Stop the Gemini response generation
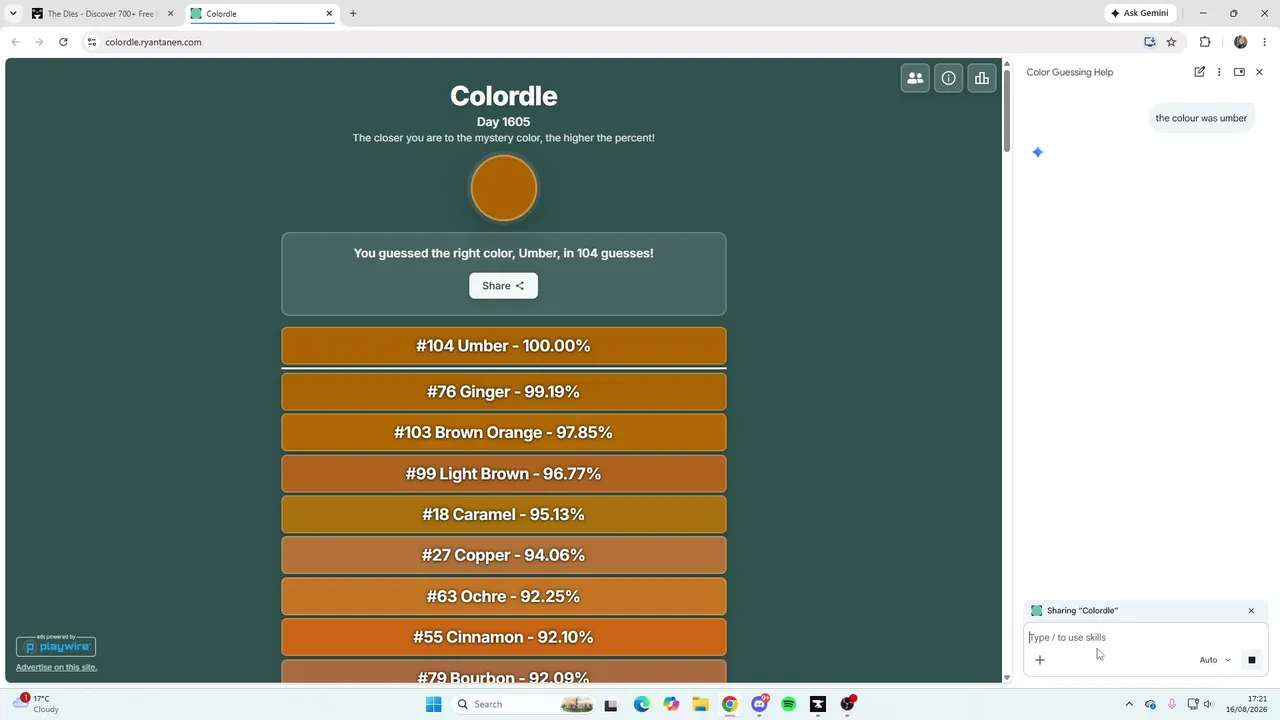This screenshot has width=1280, height=720. point(1251,660)
